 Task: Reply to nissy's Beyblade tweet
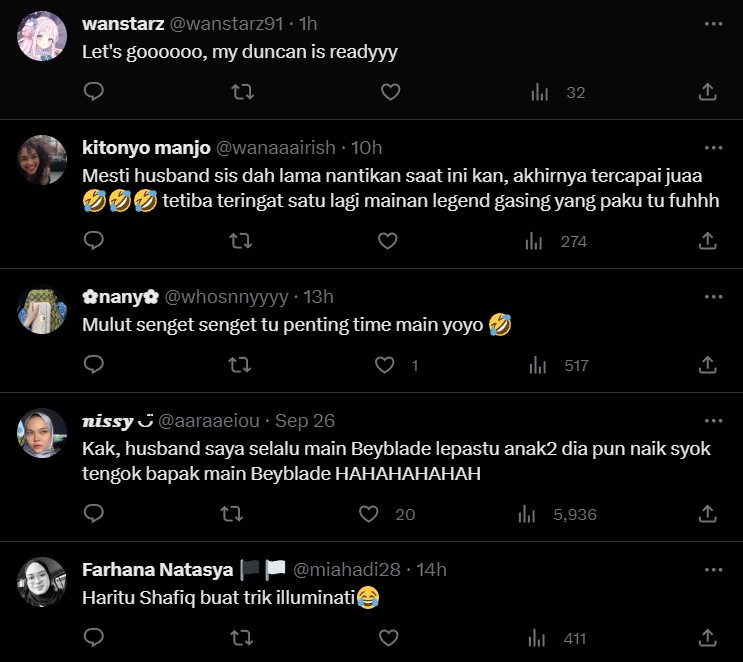93,514
